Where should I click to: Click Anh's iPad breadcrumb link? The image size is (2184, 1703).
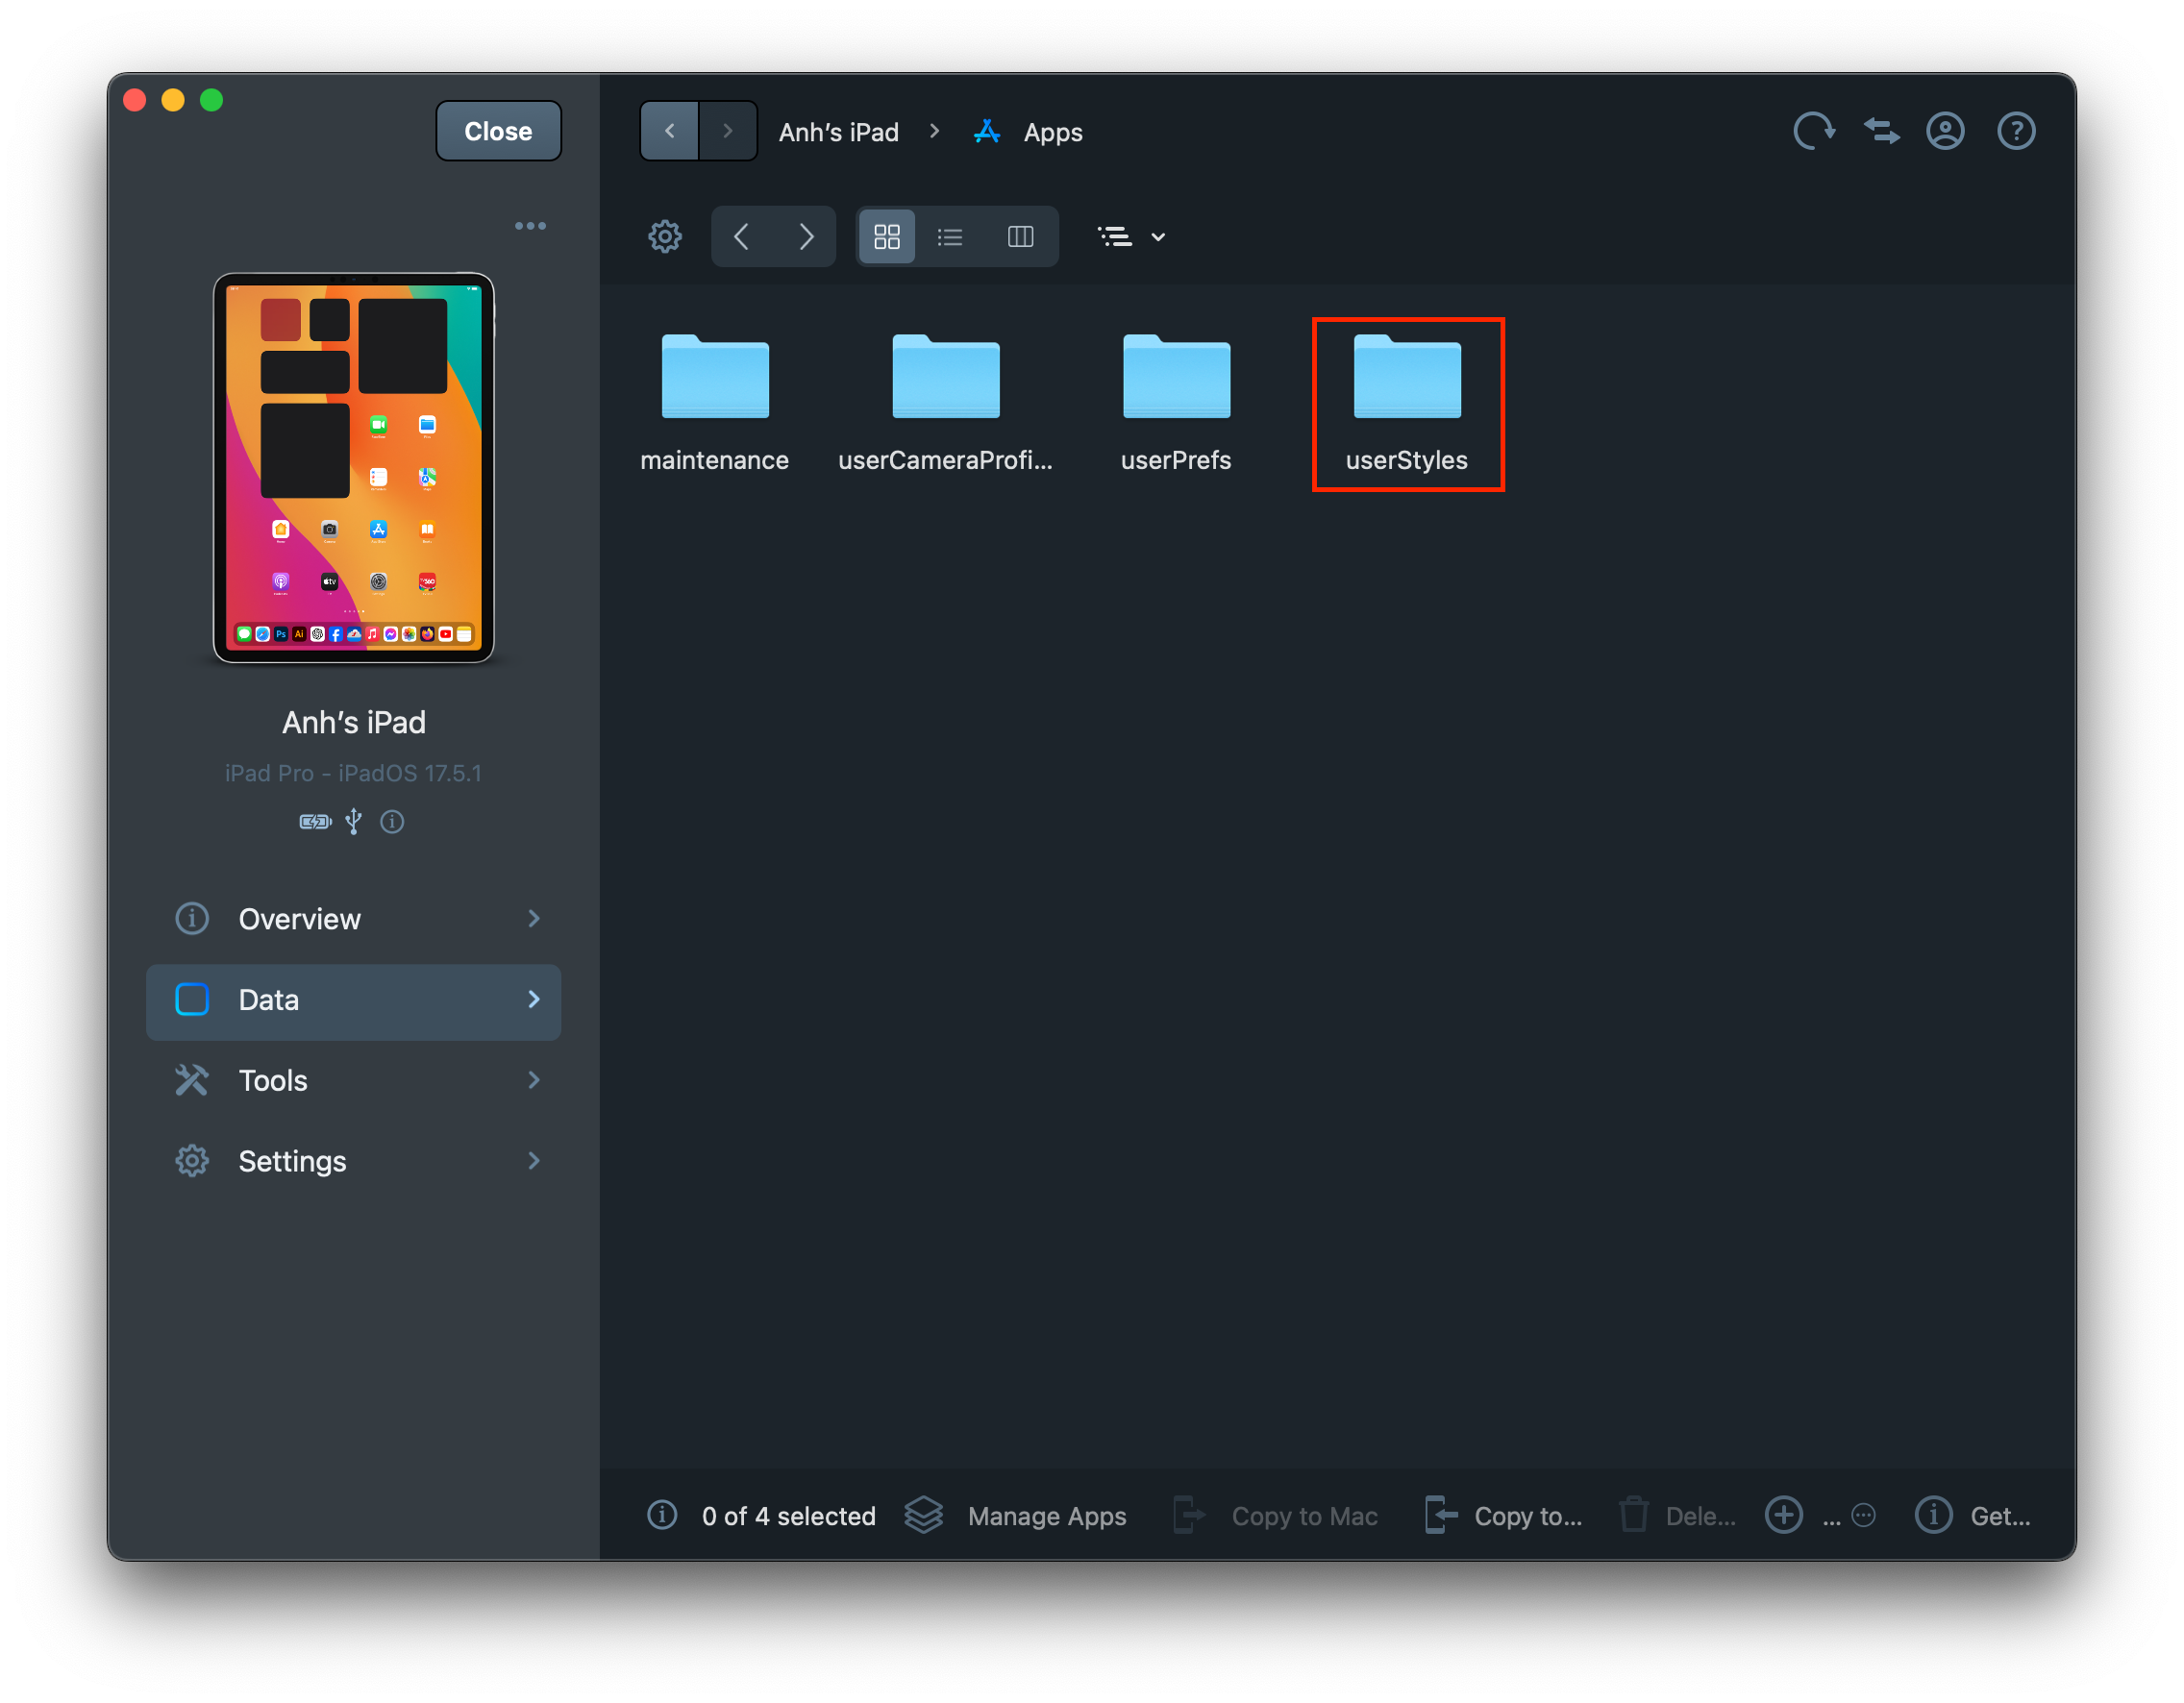[x=838, y=132]
